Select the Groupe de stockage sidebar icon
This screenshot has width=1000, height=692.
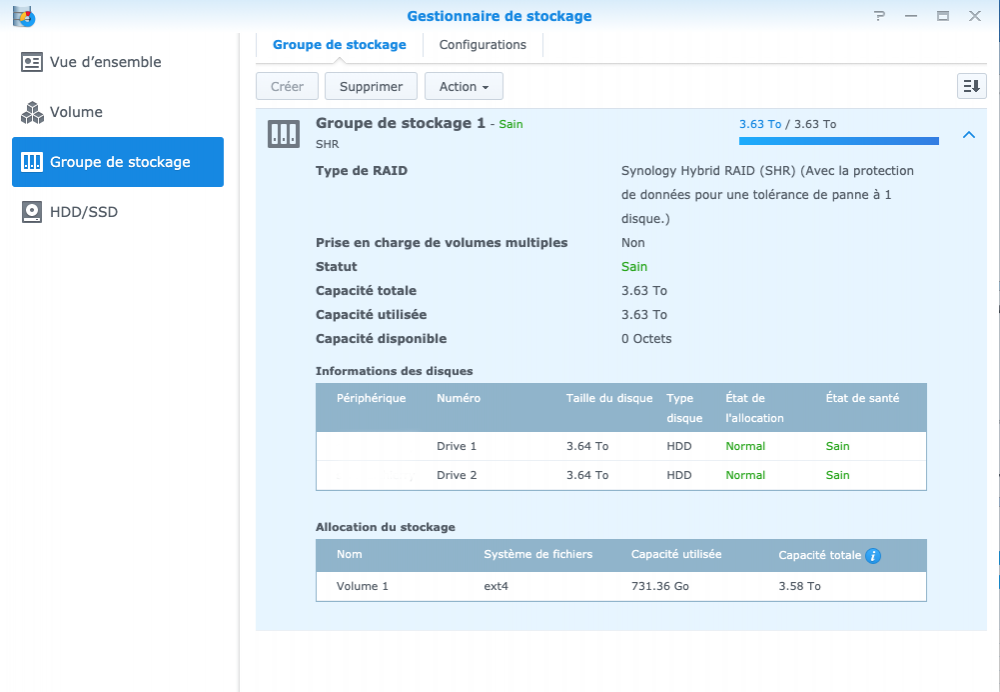(32, 162)
